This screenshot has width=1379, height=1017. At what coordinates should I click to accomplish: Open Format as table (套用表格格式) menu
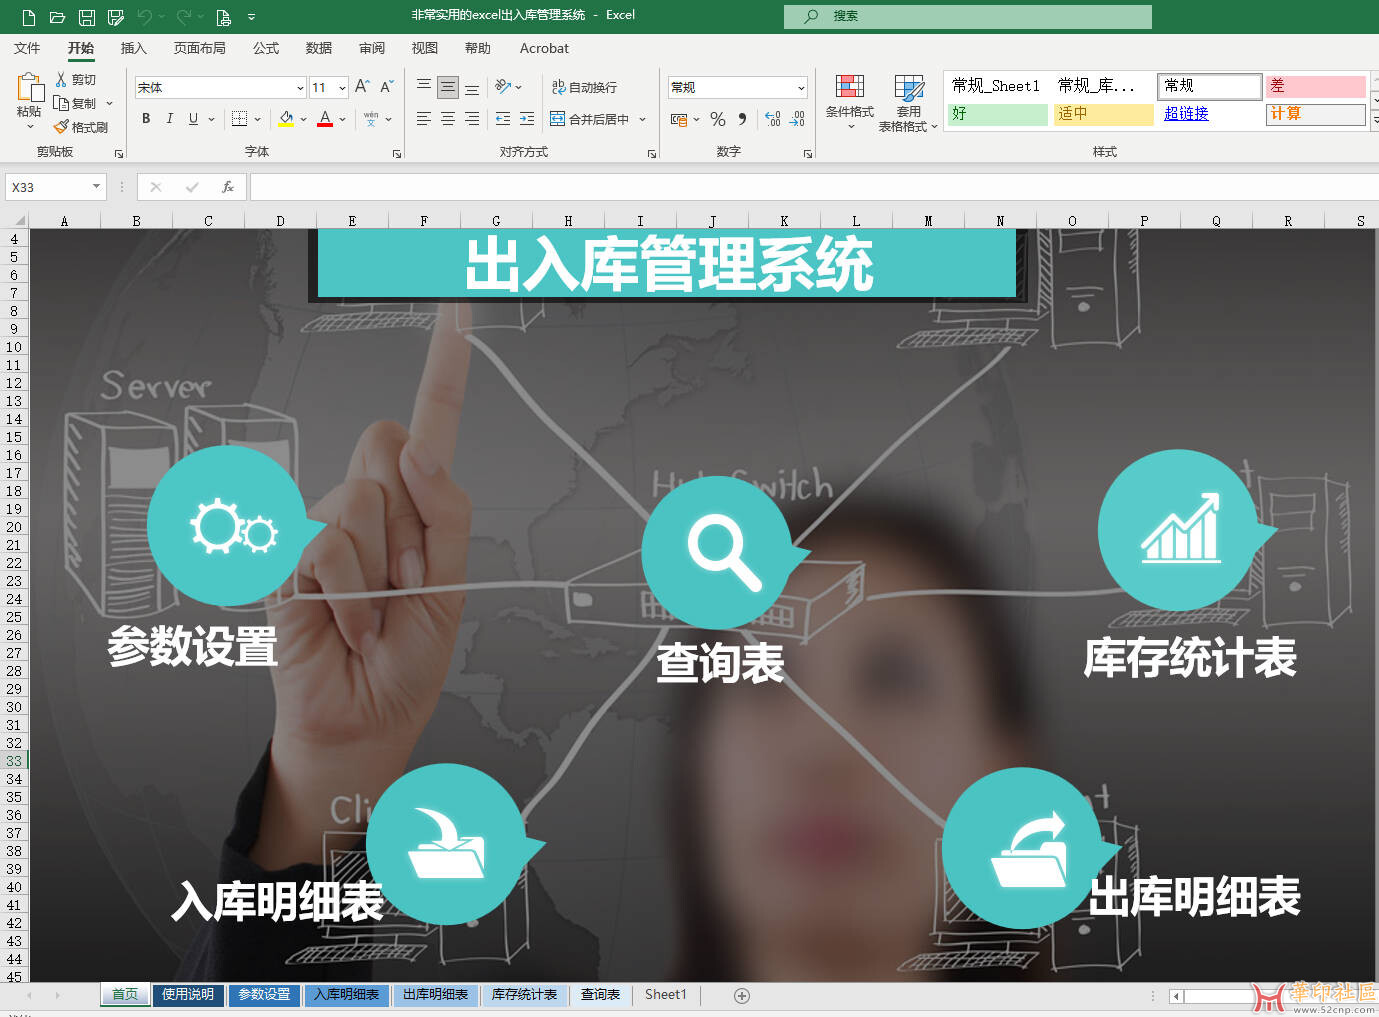point(908,103)
